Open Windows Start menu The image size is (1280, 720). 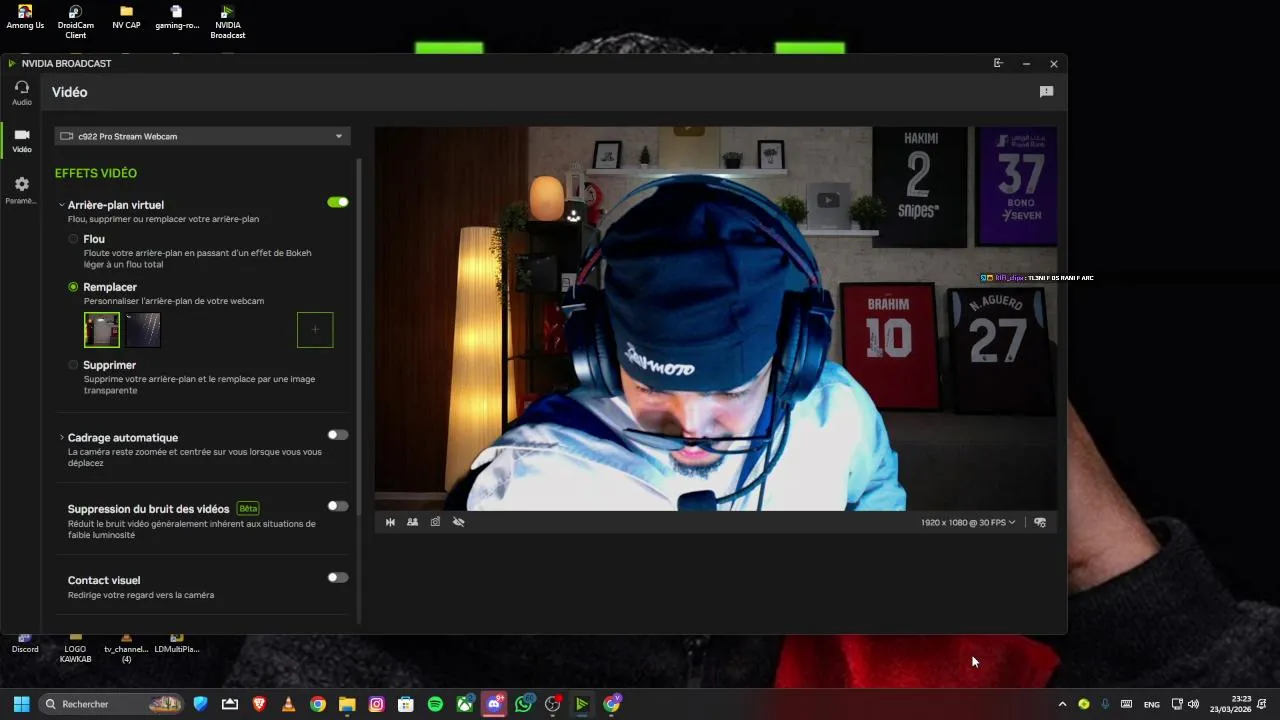(21, 704)
